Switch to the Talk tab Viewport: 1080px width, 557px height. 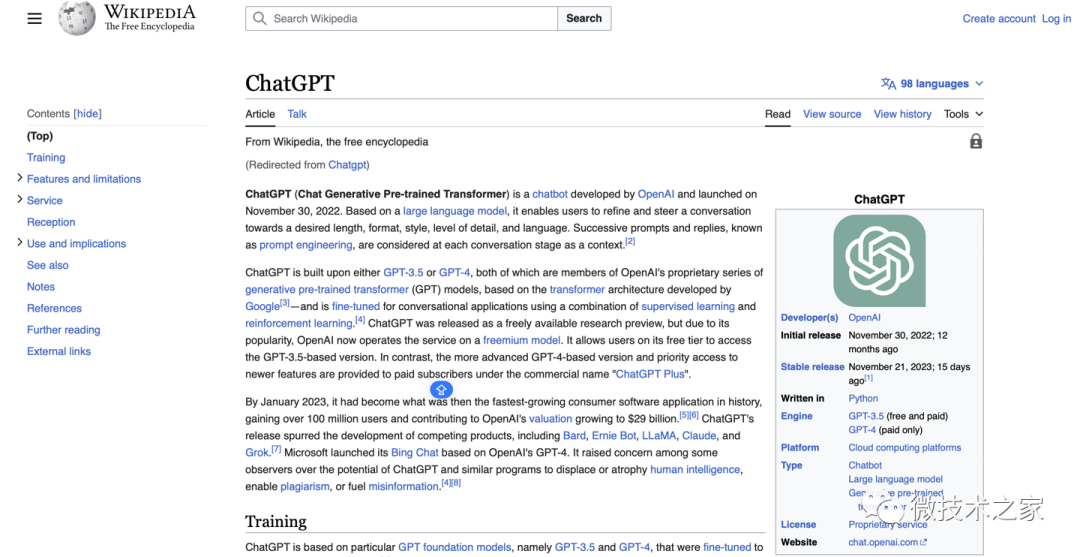tap(297, 114)
